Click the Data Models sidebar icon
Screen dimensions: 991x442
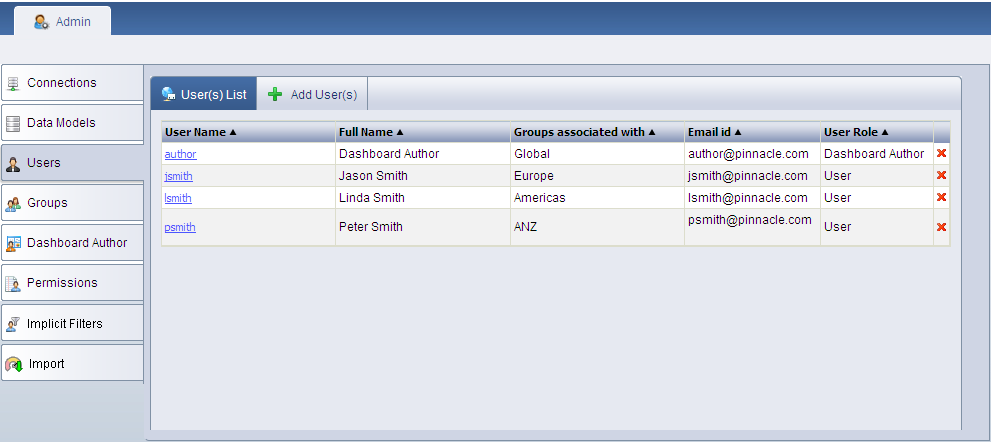[14, 123]
